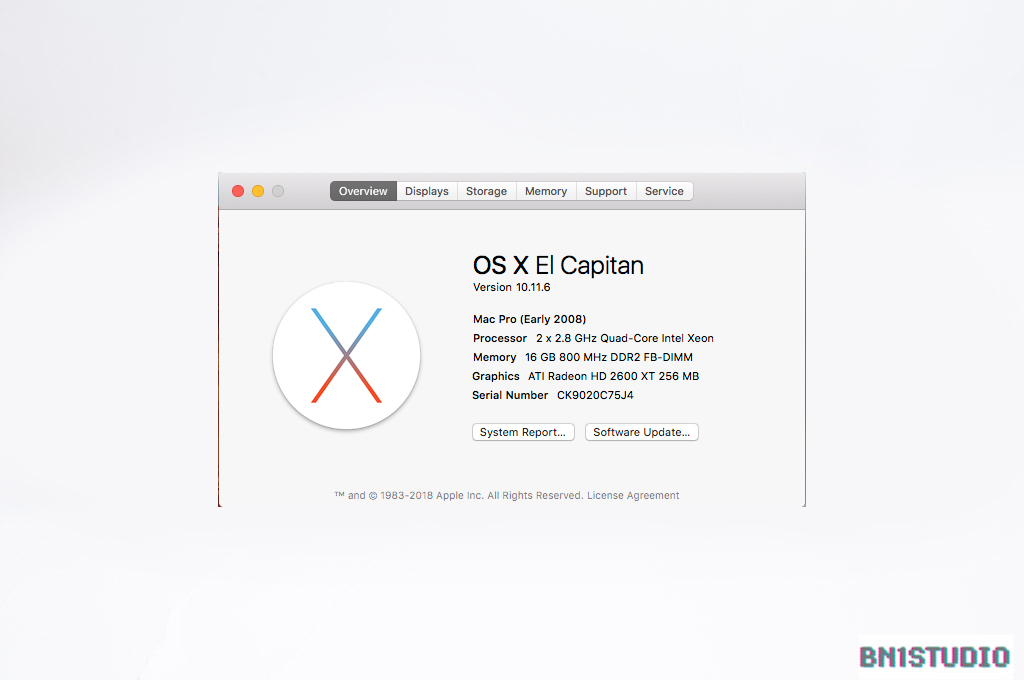Image resolution: width=1024 pixels, height=680 pixels.
Task: Select the Overview tab
Action: (363, 191)
